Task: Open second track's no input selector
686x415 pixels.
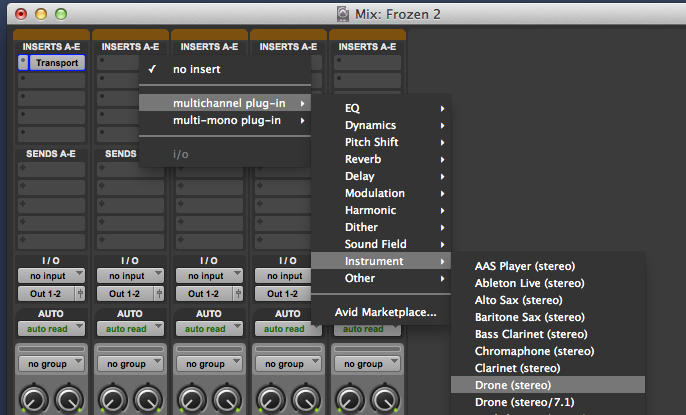Action: point(130,276)
